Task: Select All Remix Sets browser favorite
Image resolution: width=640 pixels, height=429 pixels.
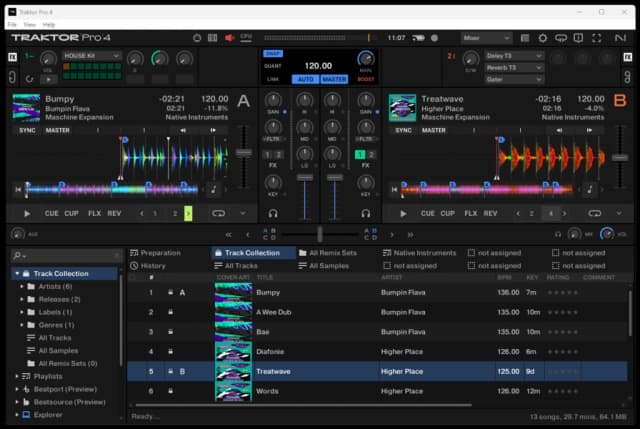Action: coord(328,253)
